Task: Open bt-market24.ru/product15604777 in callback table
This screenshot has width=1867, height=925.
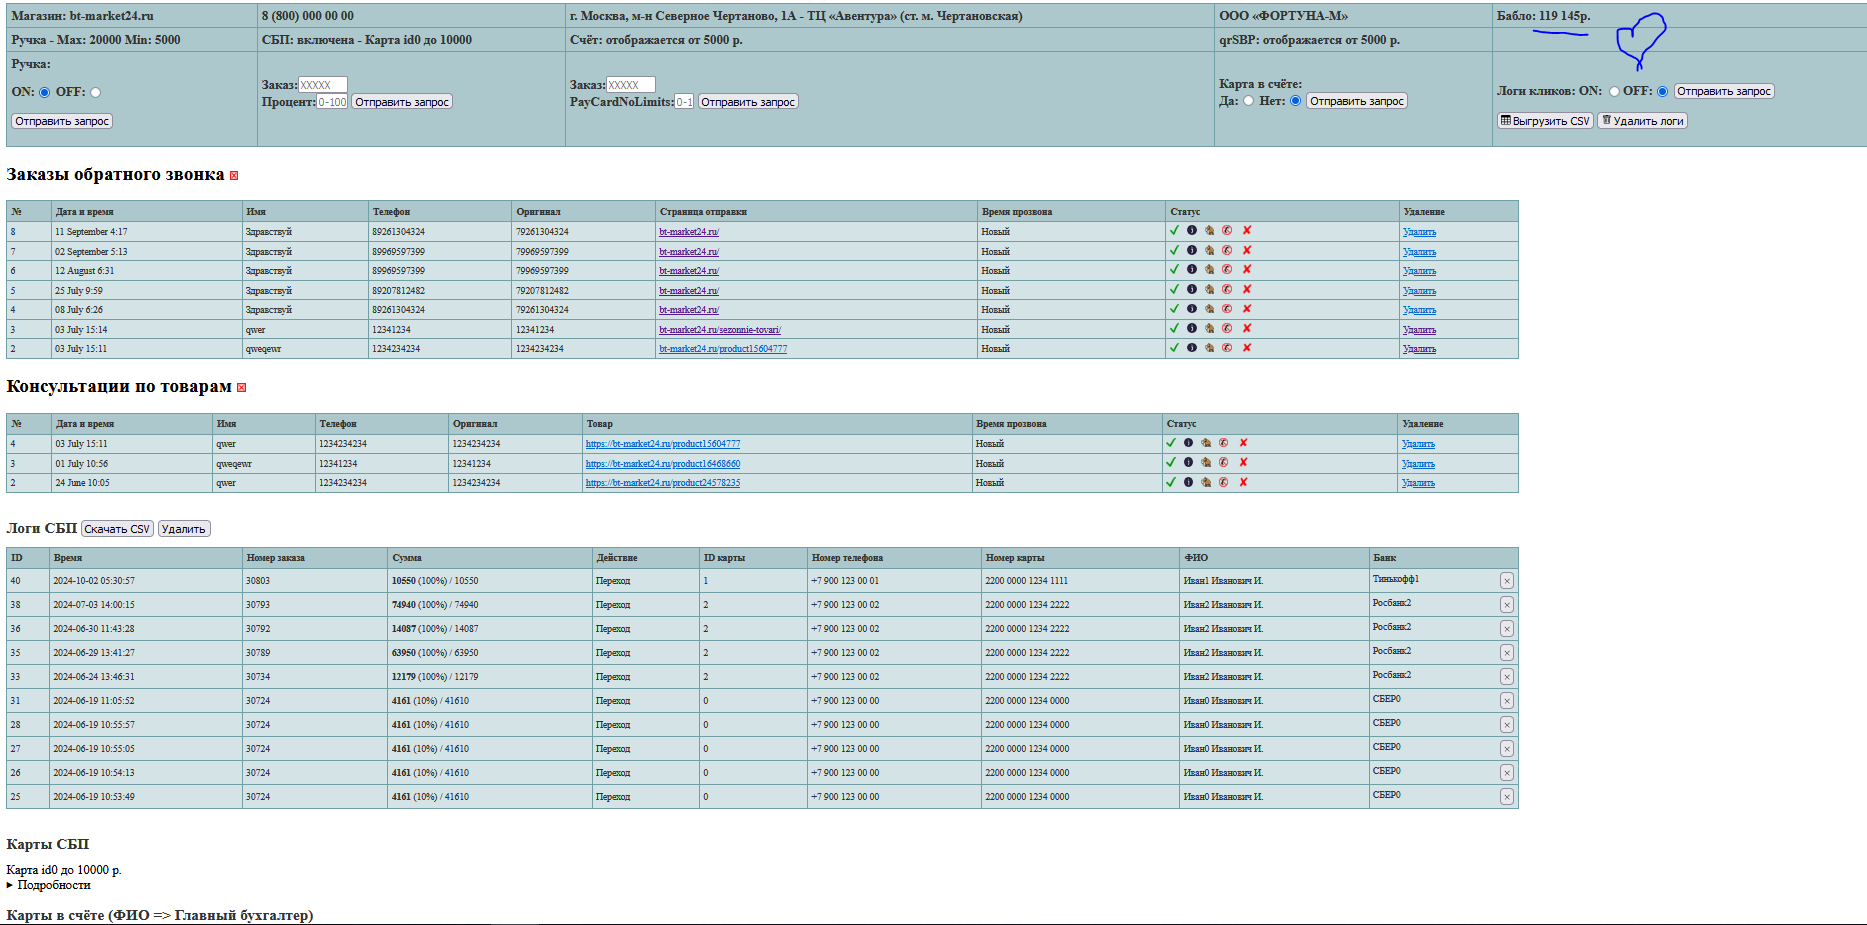Action: [723, 349]
